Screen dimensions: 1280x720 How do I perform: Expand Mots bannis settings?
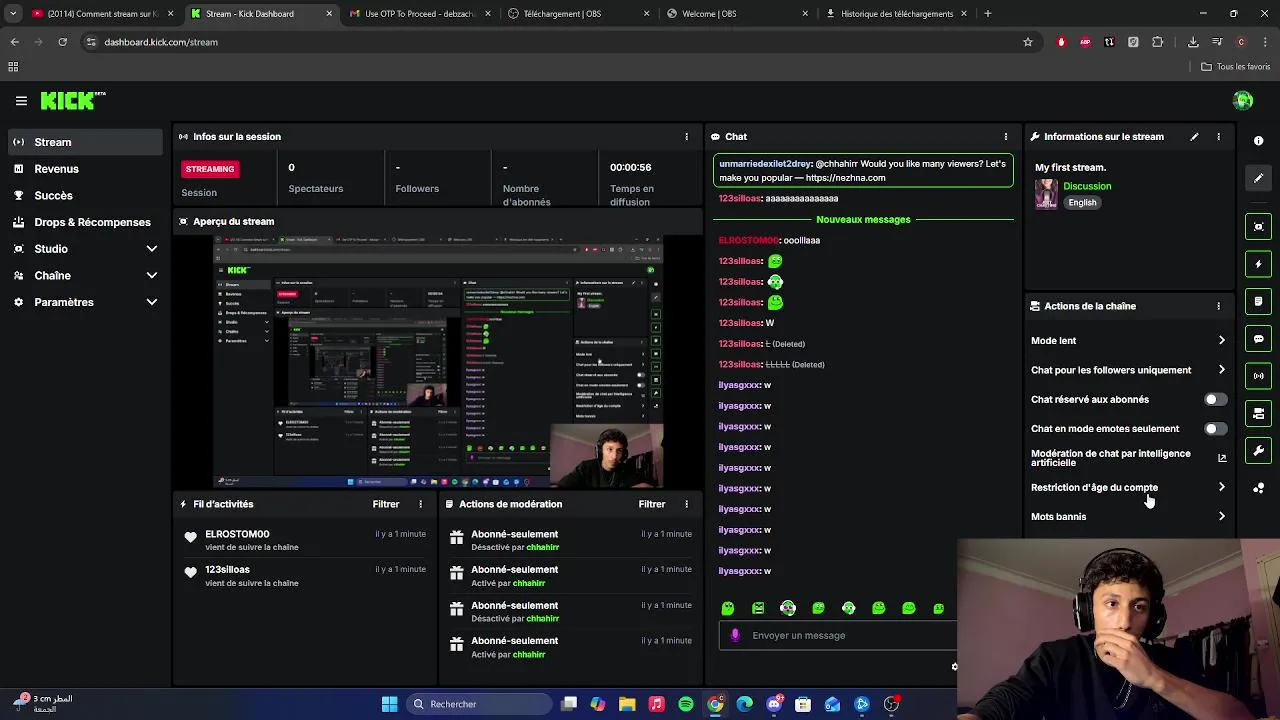tap(1128, 517)
